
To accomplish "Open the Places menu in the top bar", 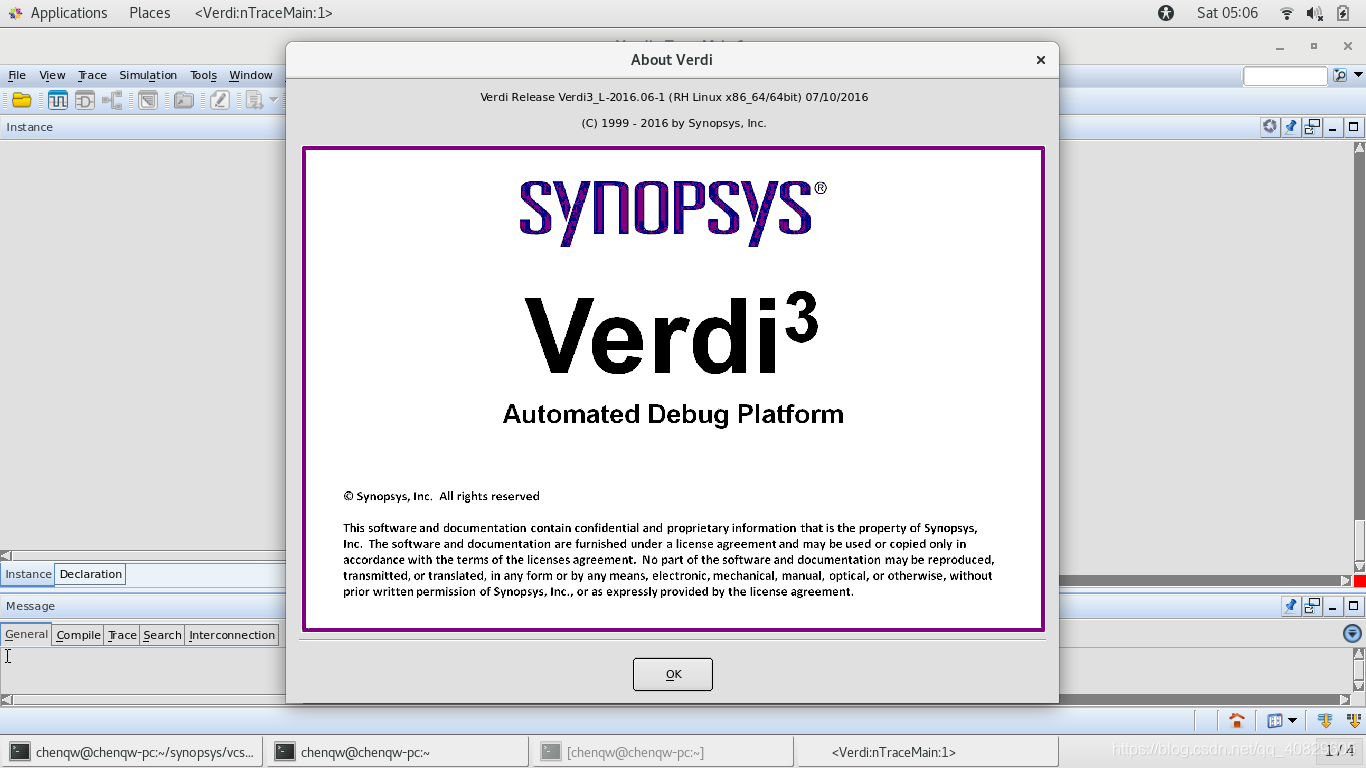I will [x=150, y=13].
